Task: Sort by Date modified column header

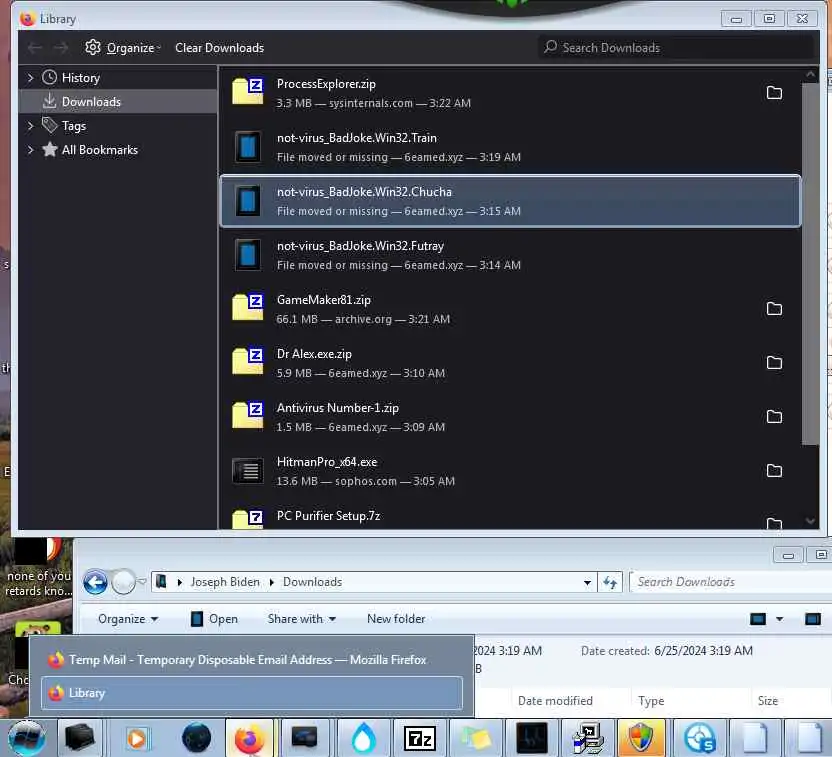Action: pyautogui.click(x=555, y=701)
